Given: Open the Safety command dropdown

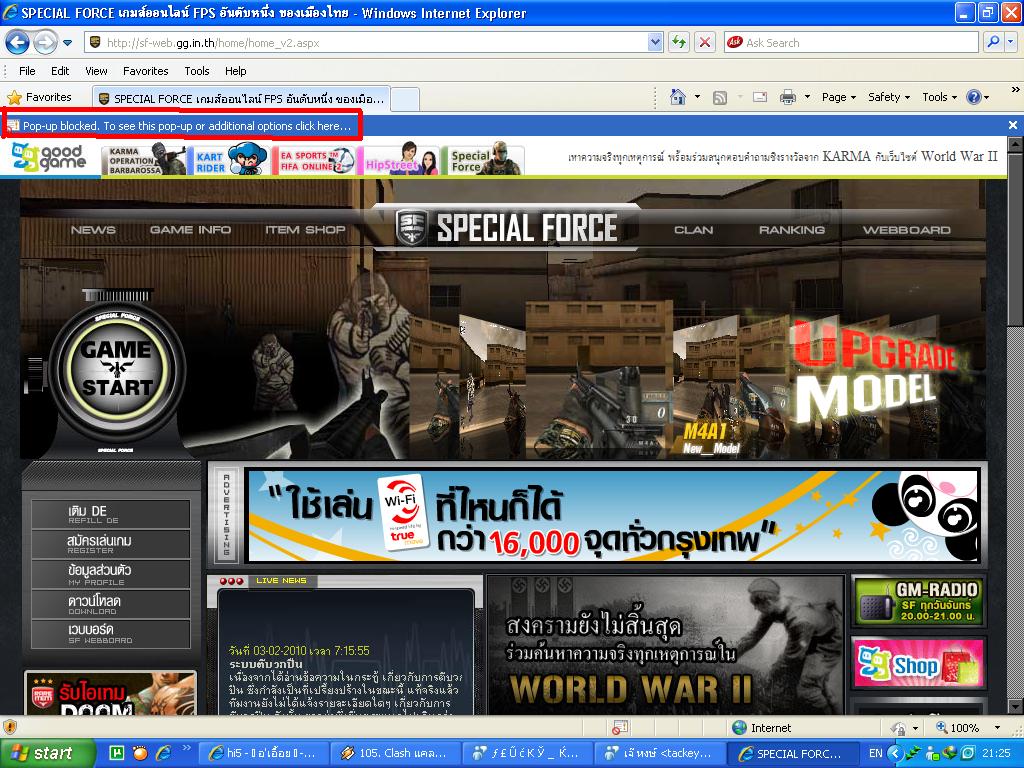Looking at the screenshot, I should tap(889, 97).
